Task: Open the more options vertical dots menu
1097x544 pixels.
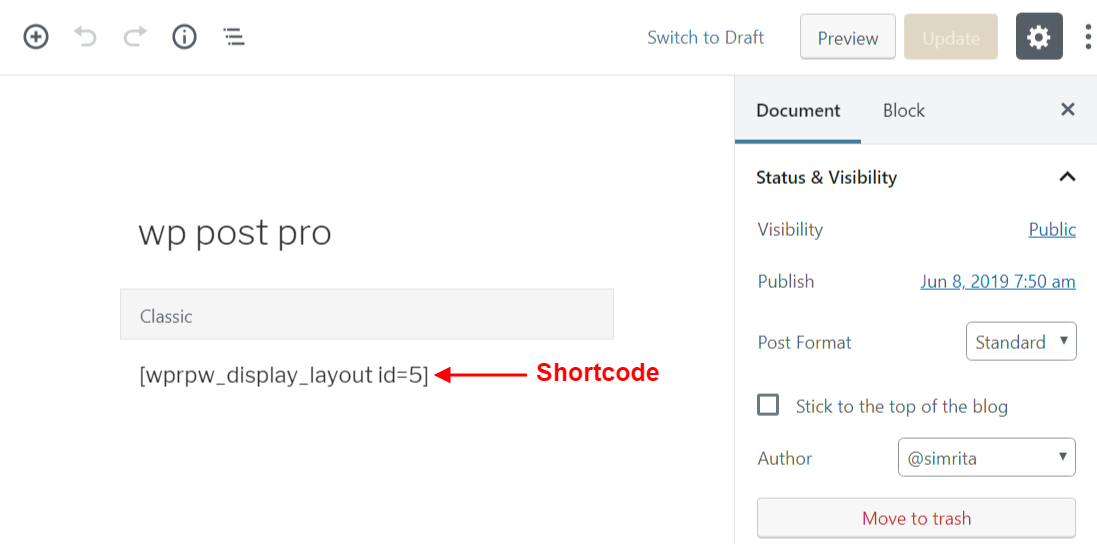Action: click(x=1088, y=37)
